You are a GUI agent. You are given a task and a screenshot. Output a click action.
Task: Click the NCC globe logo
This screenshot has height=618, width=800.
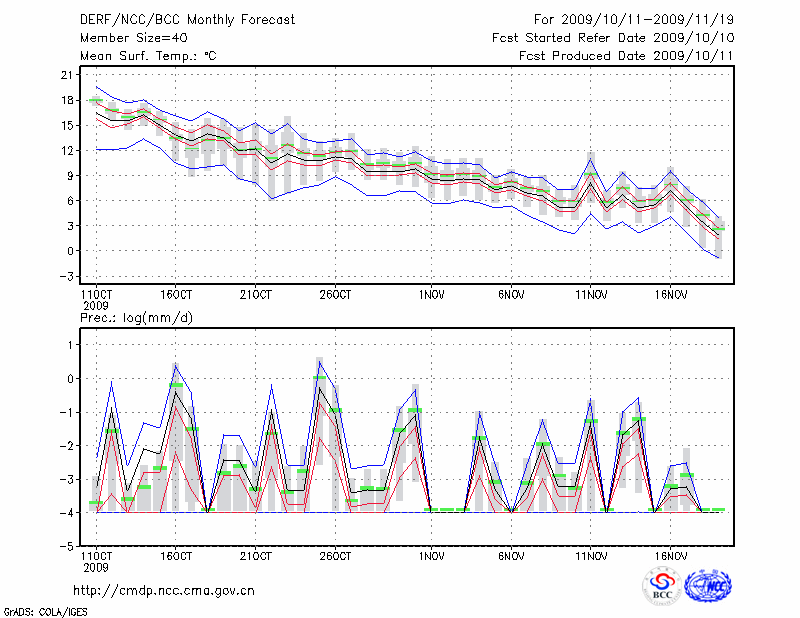coord(708,586)
